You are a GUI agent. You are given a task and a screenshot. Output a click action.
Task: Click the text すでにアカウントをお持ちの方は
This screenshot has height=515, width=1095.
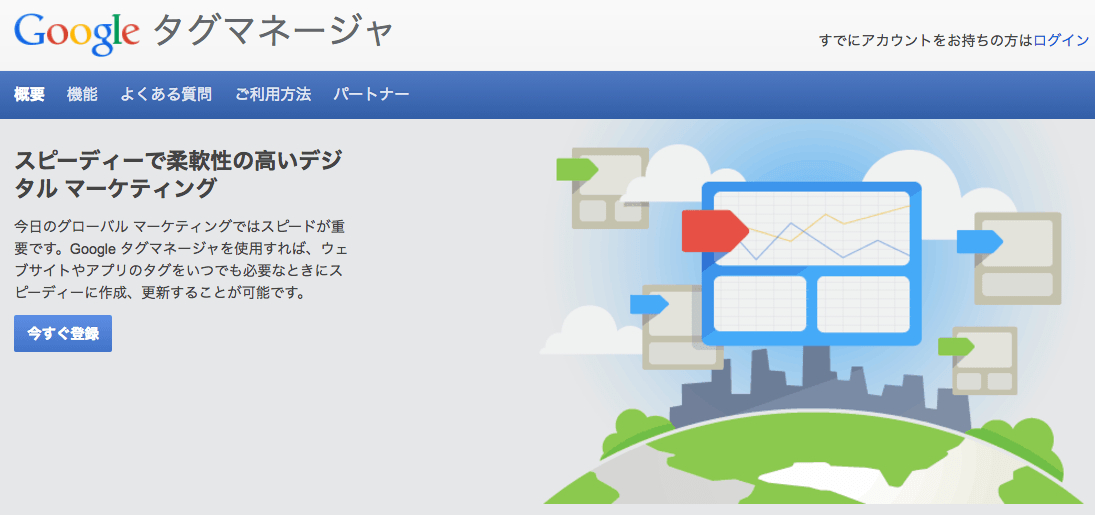pyautogui.click(x=925, y=41)
